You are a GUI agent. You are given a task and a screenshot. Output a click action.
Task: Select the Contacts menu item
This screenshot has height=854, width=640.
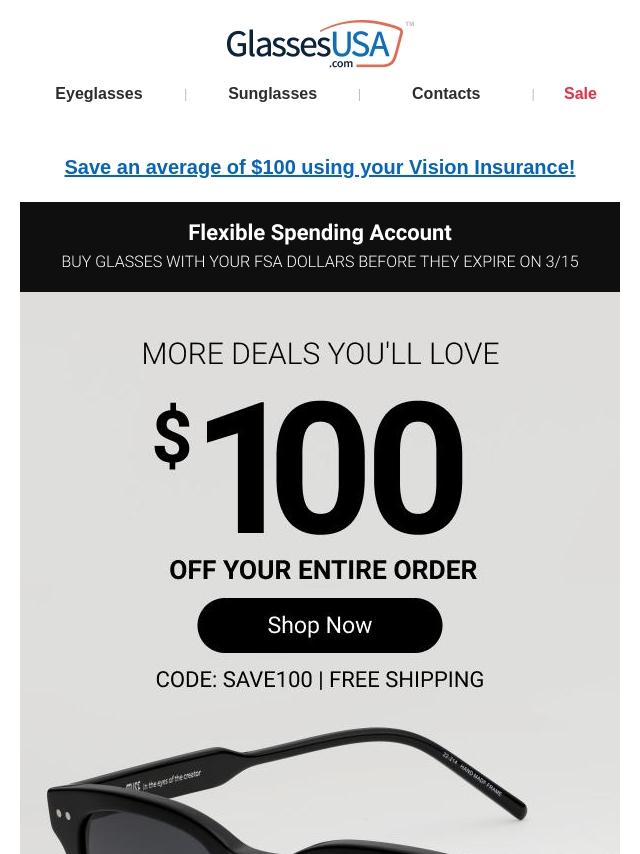tap(446, 94)
